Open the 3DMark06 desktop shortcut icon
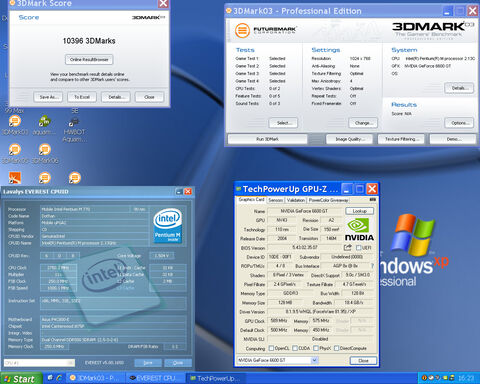 [x=45, y=150]
